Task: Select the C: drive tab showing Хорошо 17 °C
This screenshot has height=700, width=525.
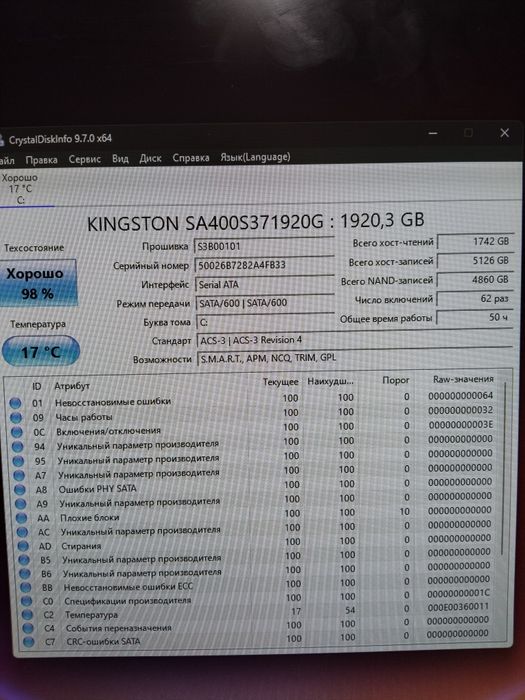Action: point(20,189)
